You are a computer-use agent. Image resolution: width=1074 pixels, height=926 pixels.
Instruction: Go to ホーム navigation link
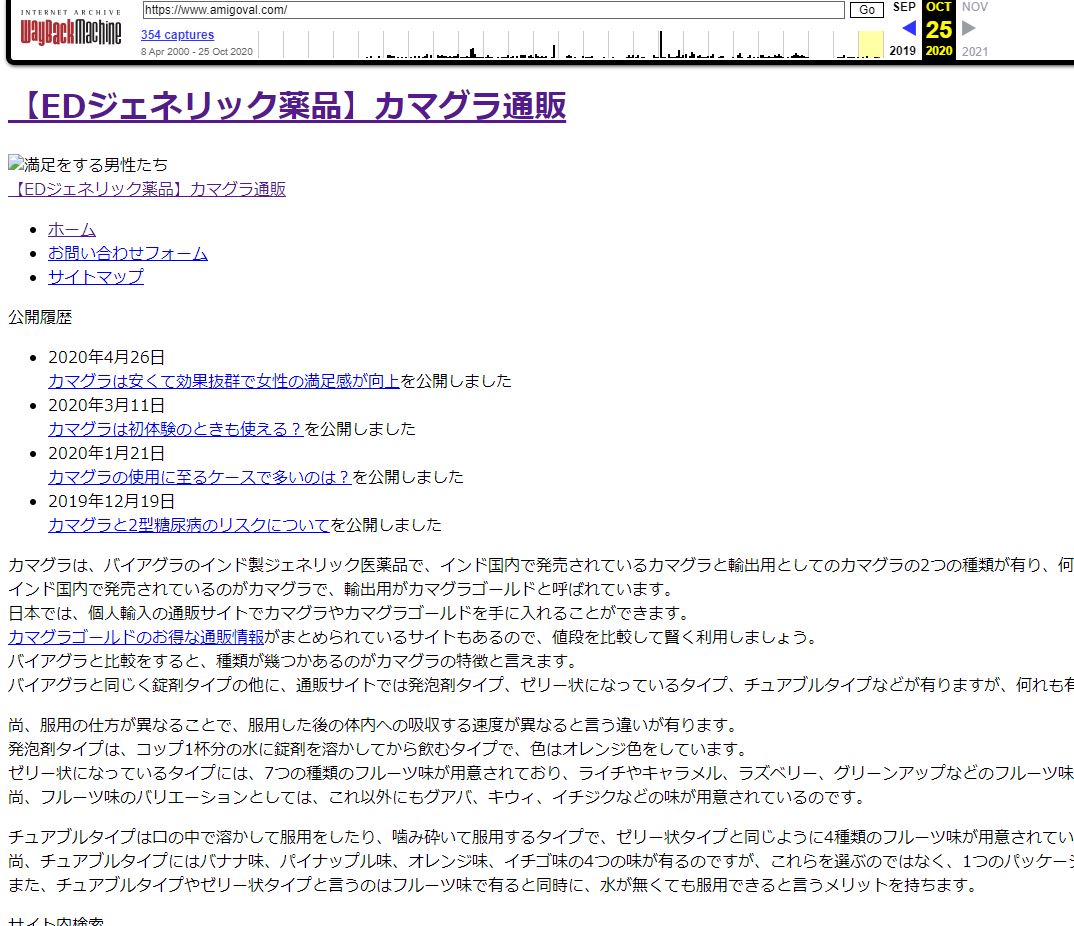pos(72,229)
